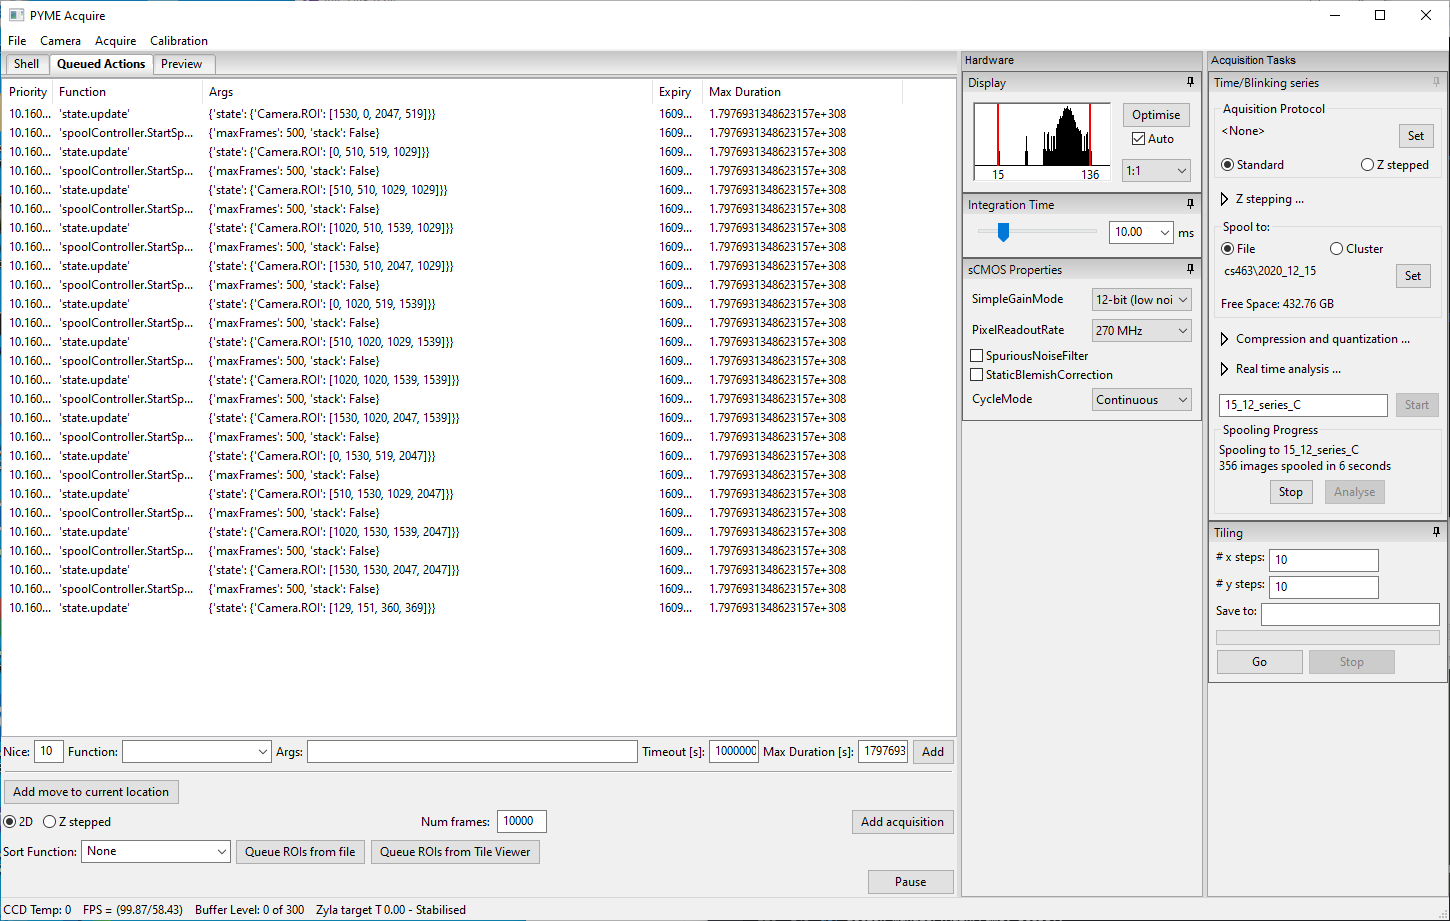
Task: Click the Optimise display button
Action: click(1155, 114)
